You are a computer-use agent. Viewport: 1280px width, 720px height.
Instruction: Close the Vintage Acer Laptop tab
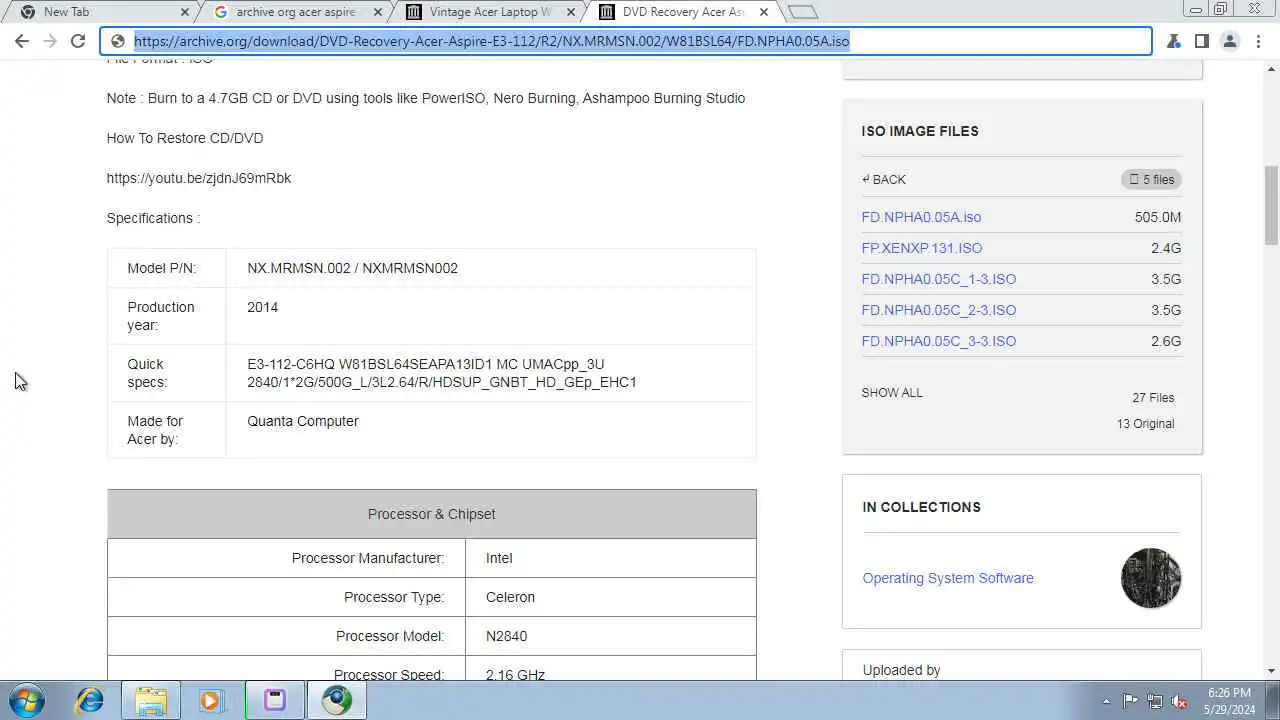572,12
